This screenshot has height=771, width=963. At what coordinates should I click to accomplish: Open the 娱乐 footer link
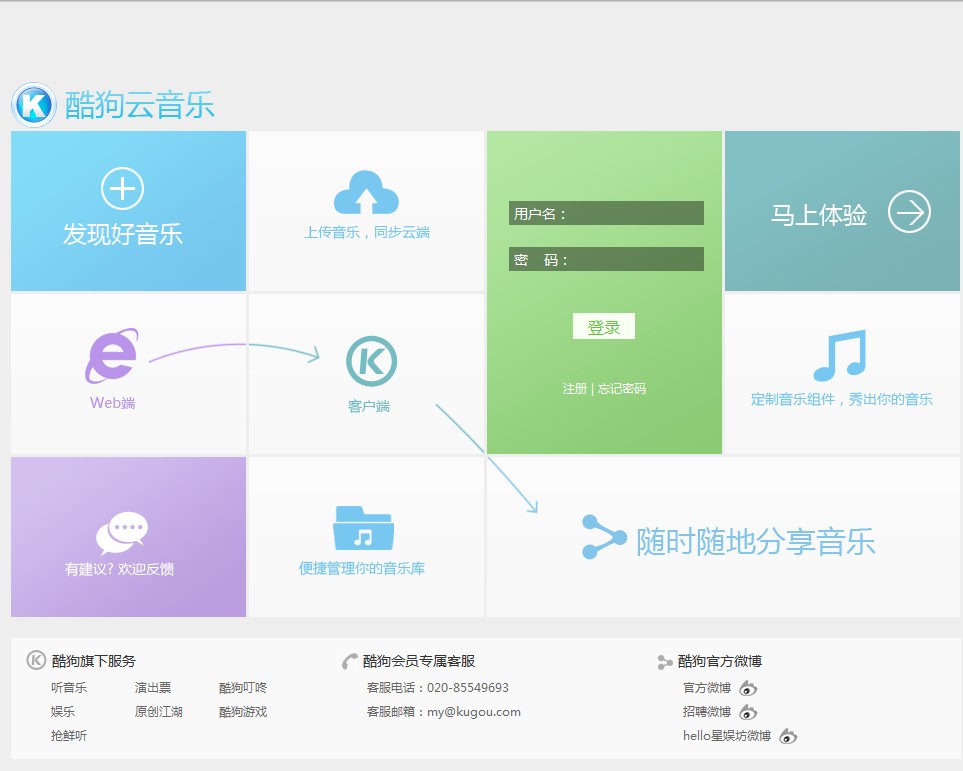click(63, 711)
